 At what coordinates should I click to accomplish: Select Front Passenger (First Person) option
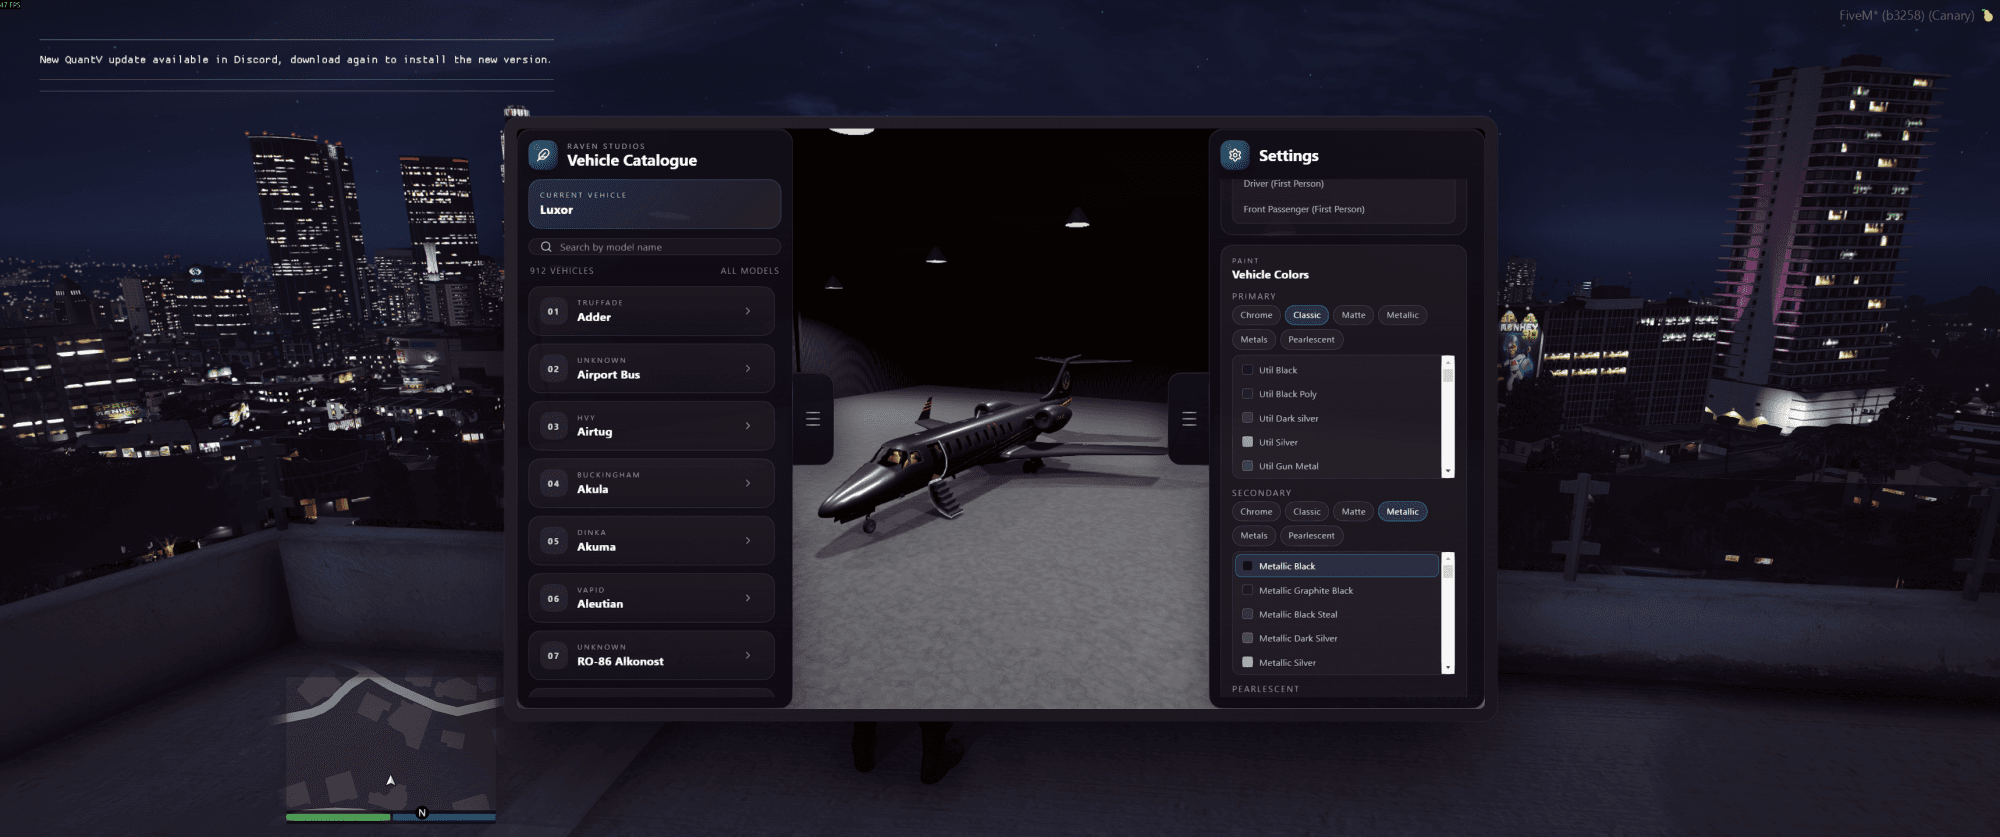pyautogui.click(x=1303, y=209)
